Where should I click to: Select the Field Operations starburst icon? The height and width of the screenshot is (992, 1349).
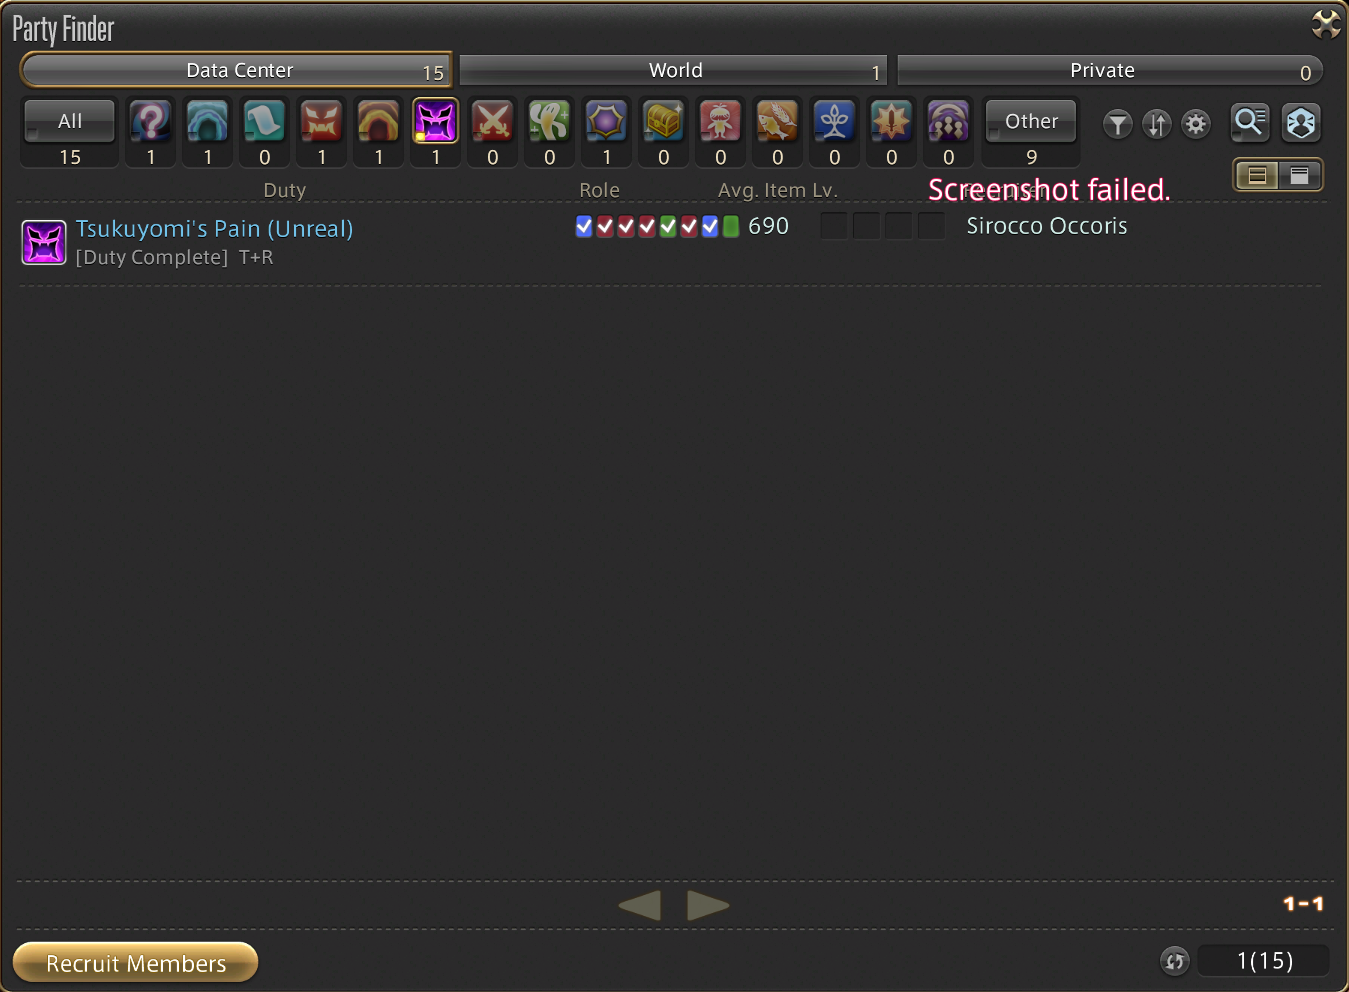point(892,122)
